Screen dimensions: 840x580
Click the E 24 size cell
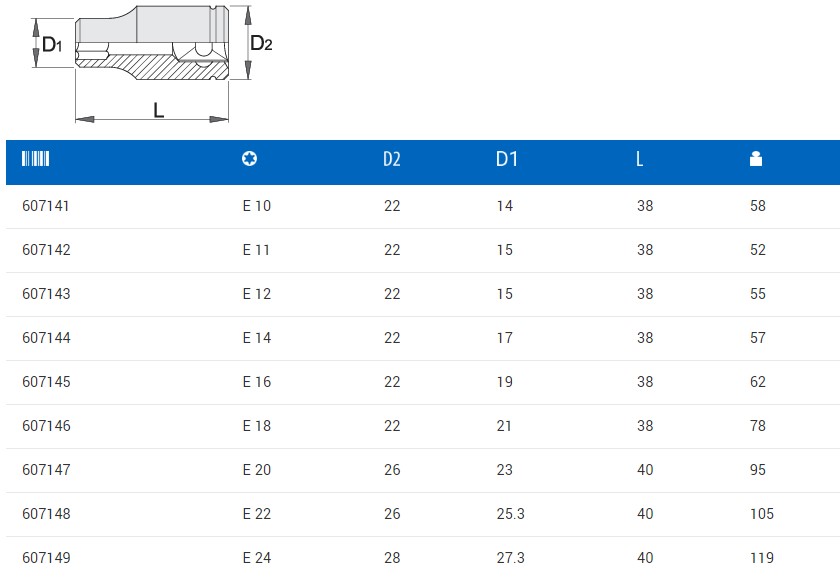(x=257, y=558)
